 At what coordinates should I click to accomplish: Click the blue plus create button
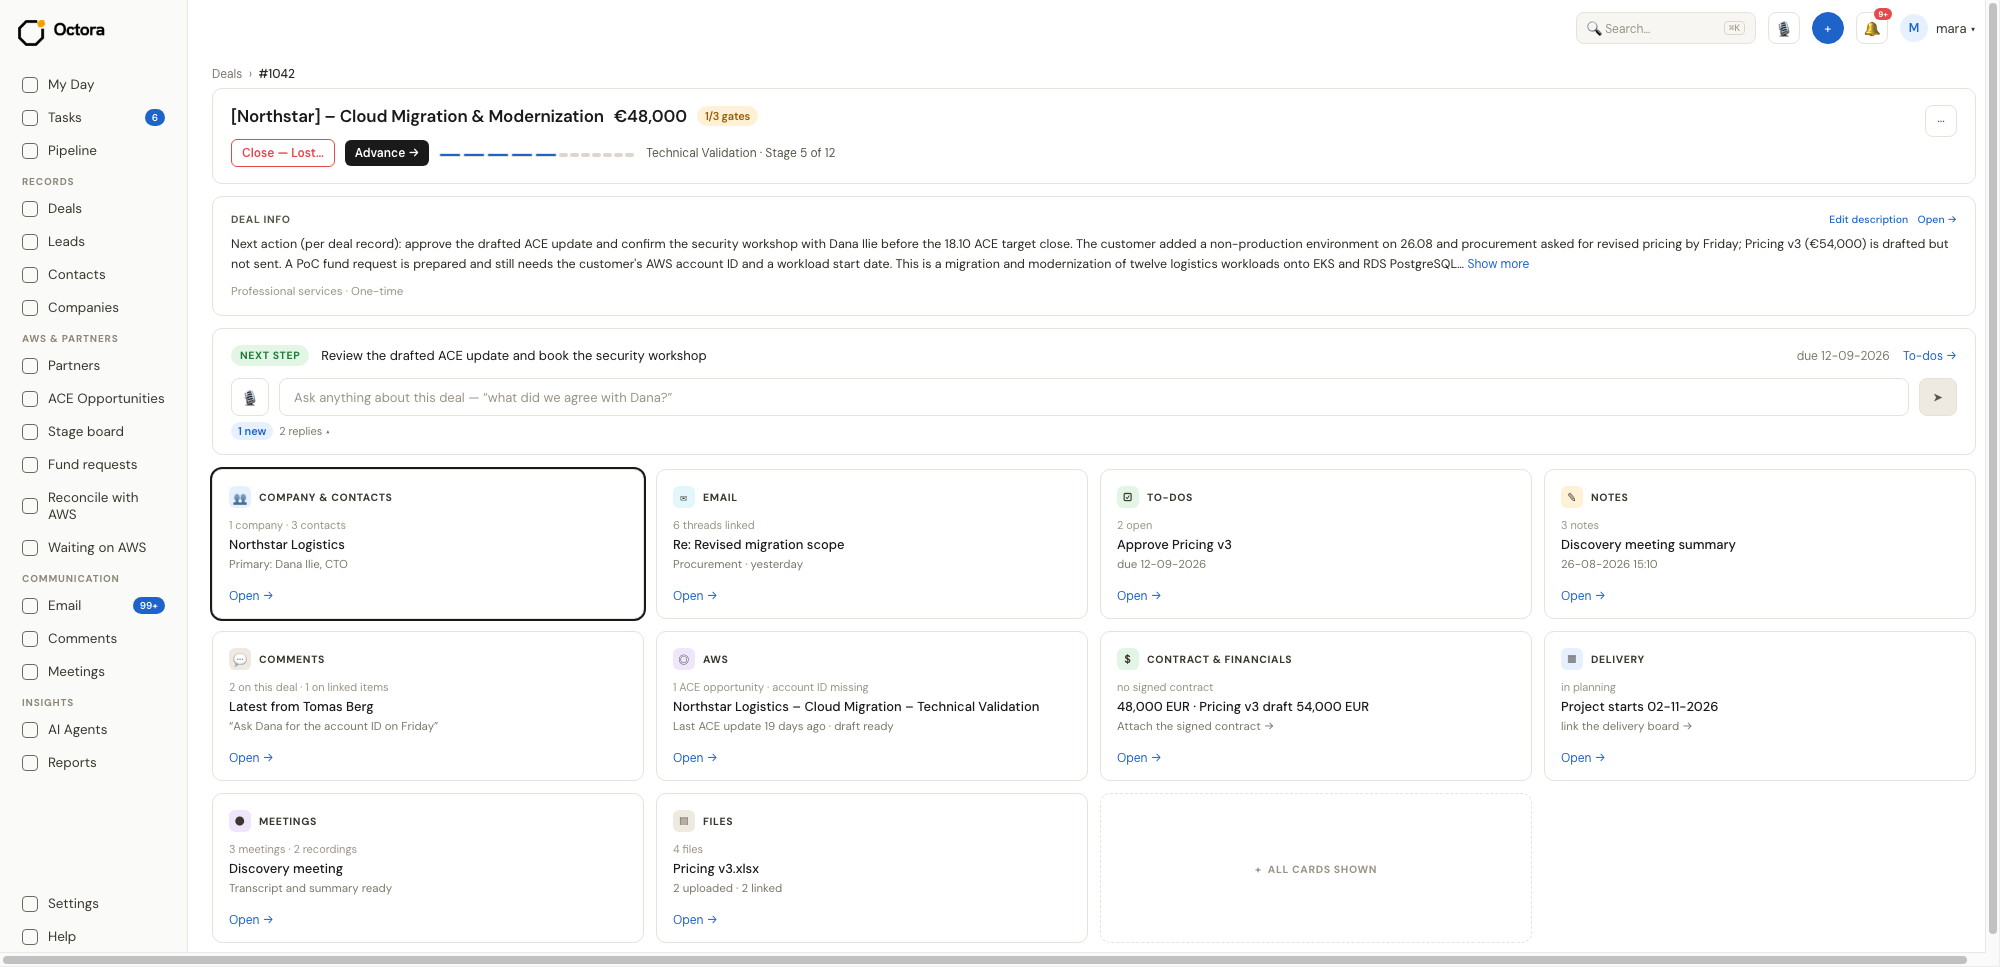[x=1828, y=29]
